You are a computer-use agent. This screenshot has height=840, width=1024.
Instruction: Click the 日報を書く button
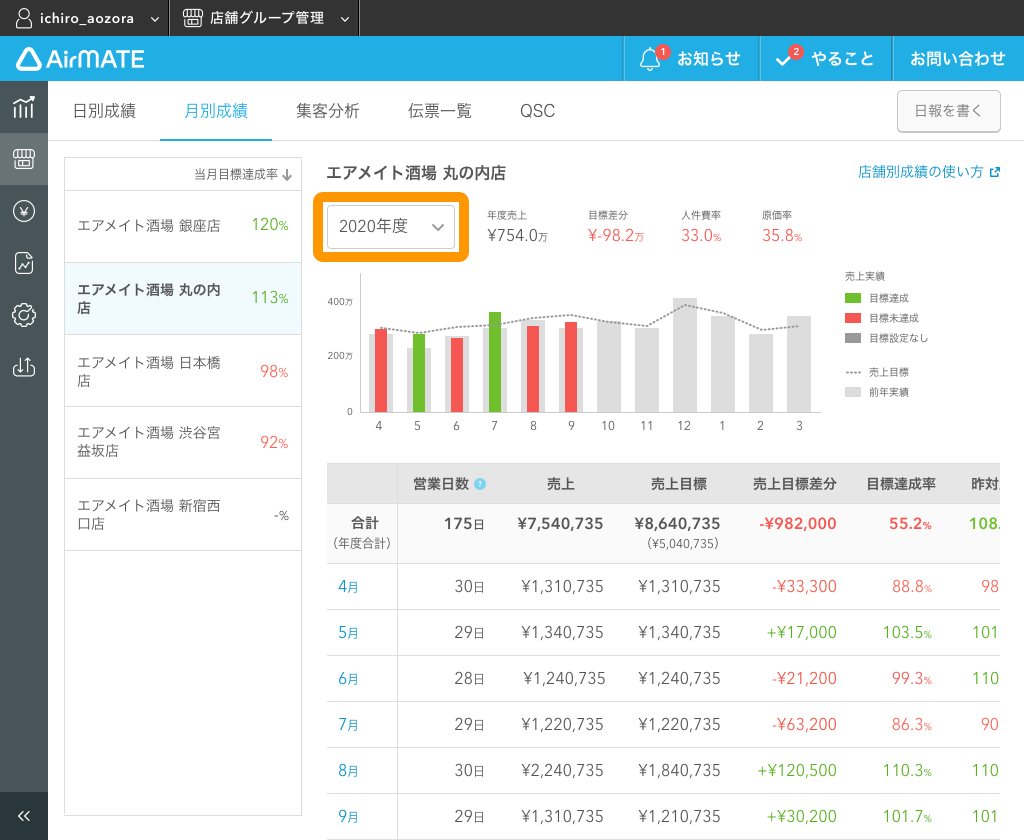tap(948, 111)
